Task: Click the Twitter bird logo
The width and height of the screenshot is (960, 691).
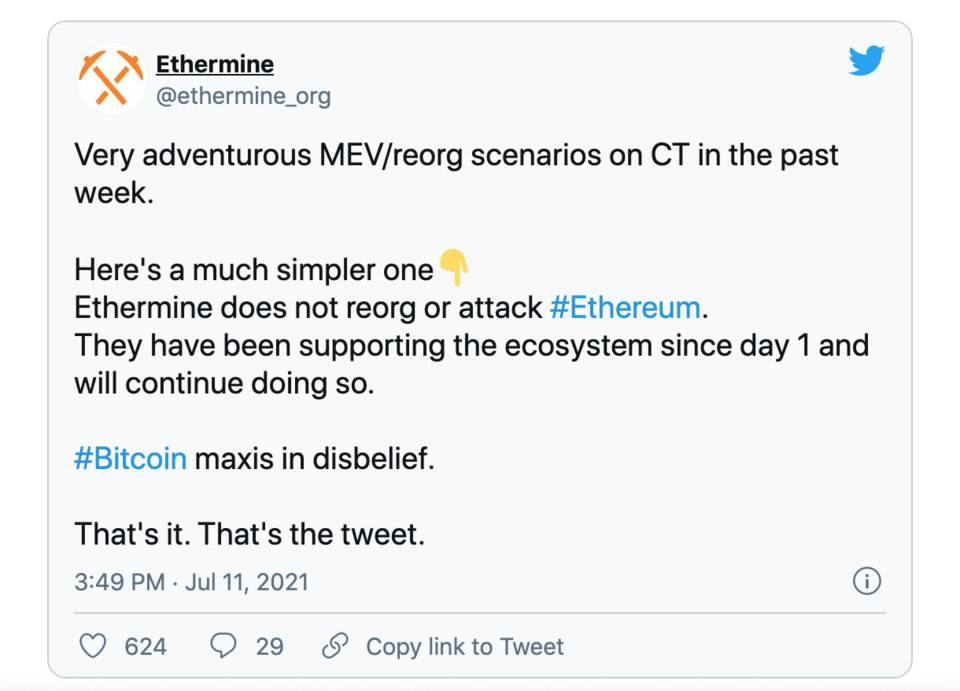Action: pos(866,61)
